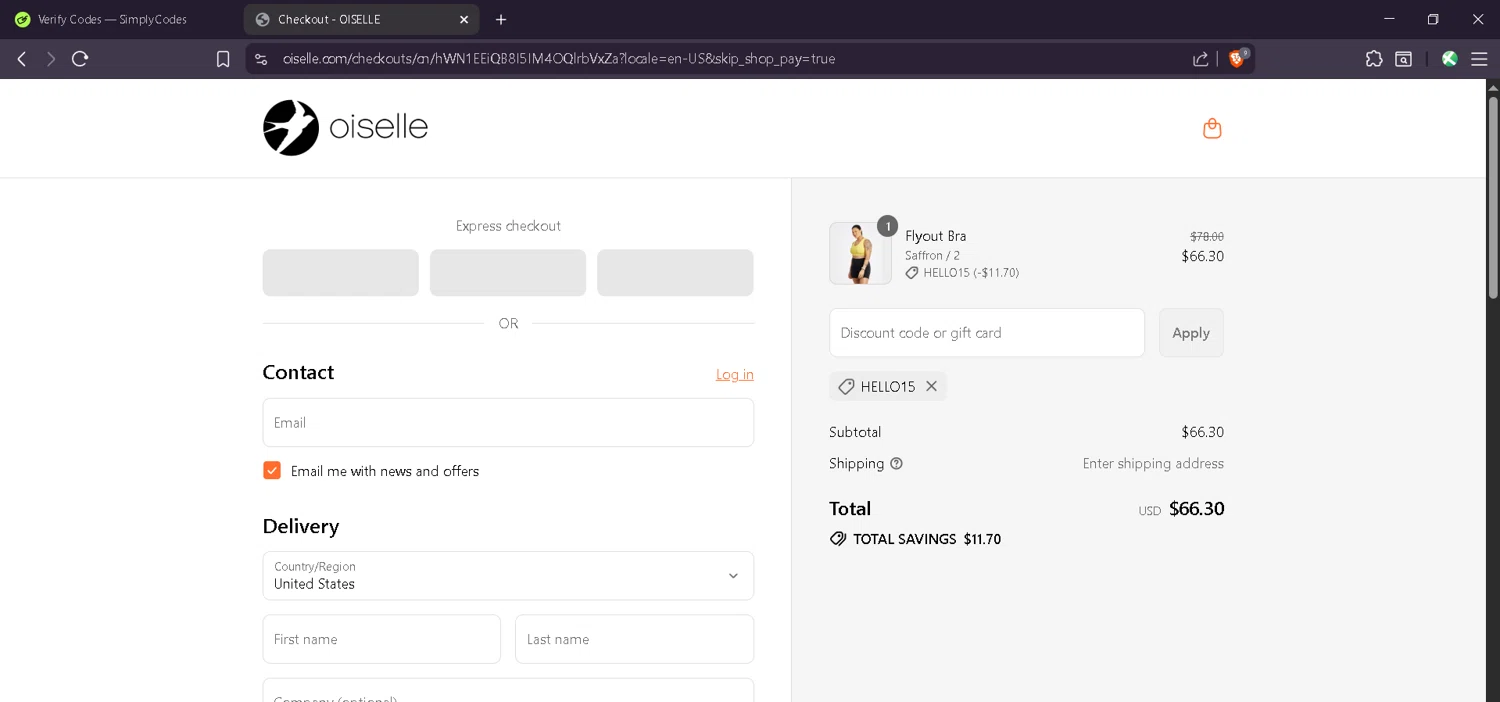Click the struck-through $78.00 price
The image size is (1500, 702).
[1207, 237]
